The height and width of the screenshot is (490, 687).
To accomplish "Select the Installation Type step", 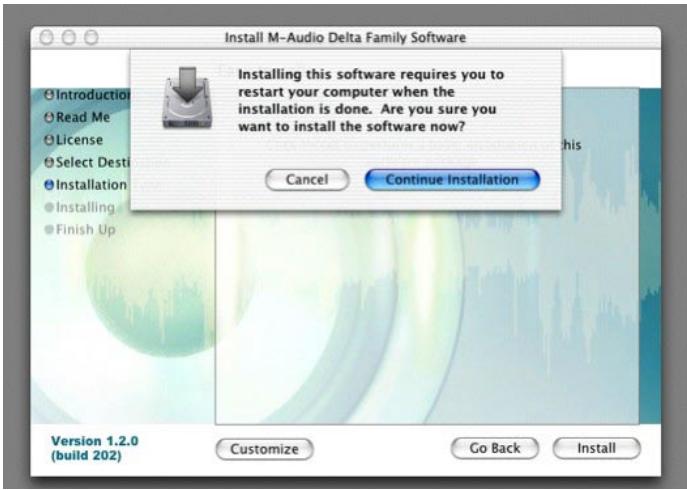I will point(87,185).
